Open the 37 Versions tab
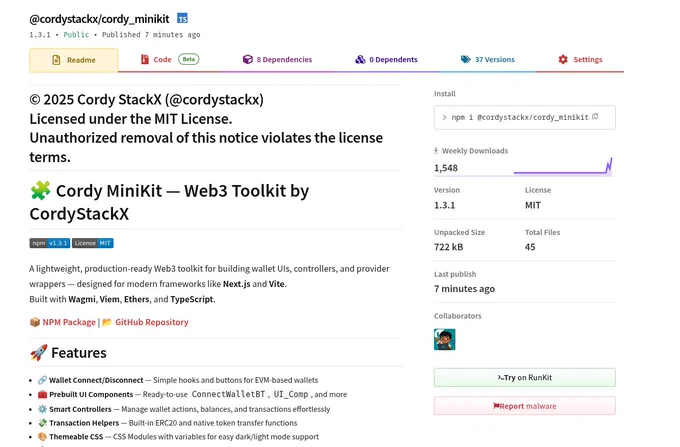Screen dimensions: 680x447 [487, 59]
